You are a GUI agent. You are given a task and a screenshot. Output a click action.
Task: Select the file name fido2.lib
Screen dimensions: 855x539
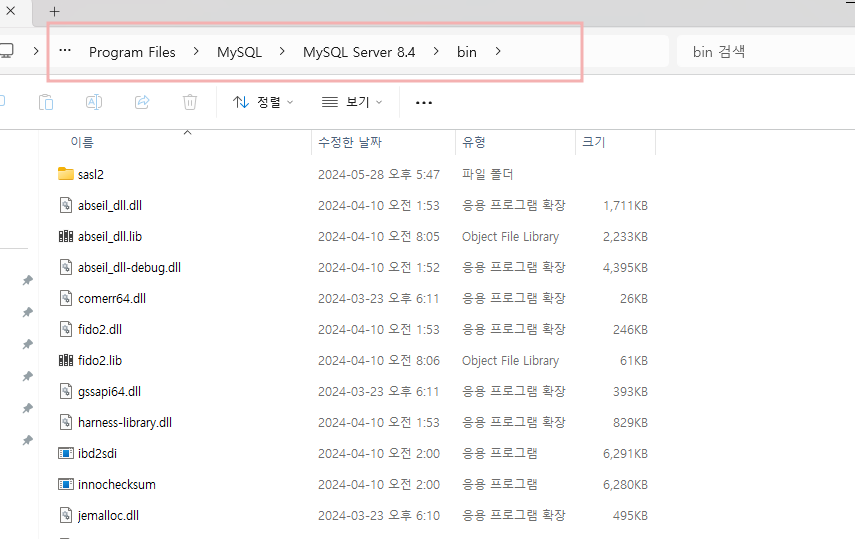click(x=100, y=360)
